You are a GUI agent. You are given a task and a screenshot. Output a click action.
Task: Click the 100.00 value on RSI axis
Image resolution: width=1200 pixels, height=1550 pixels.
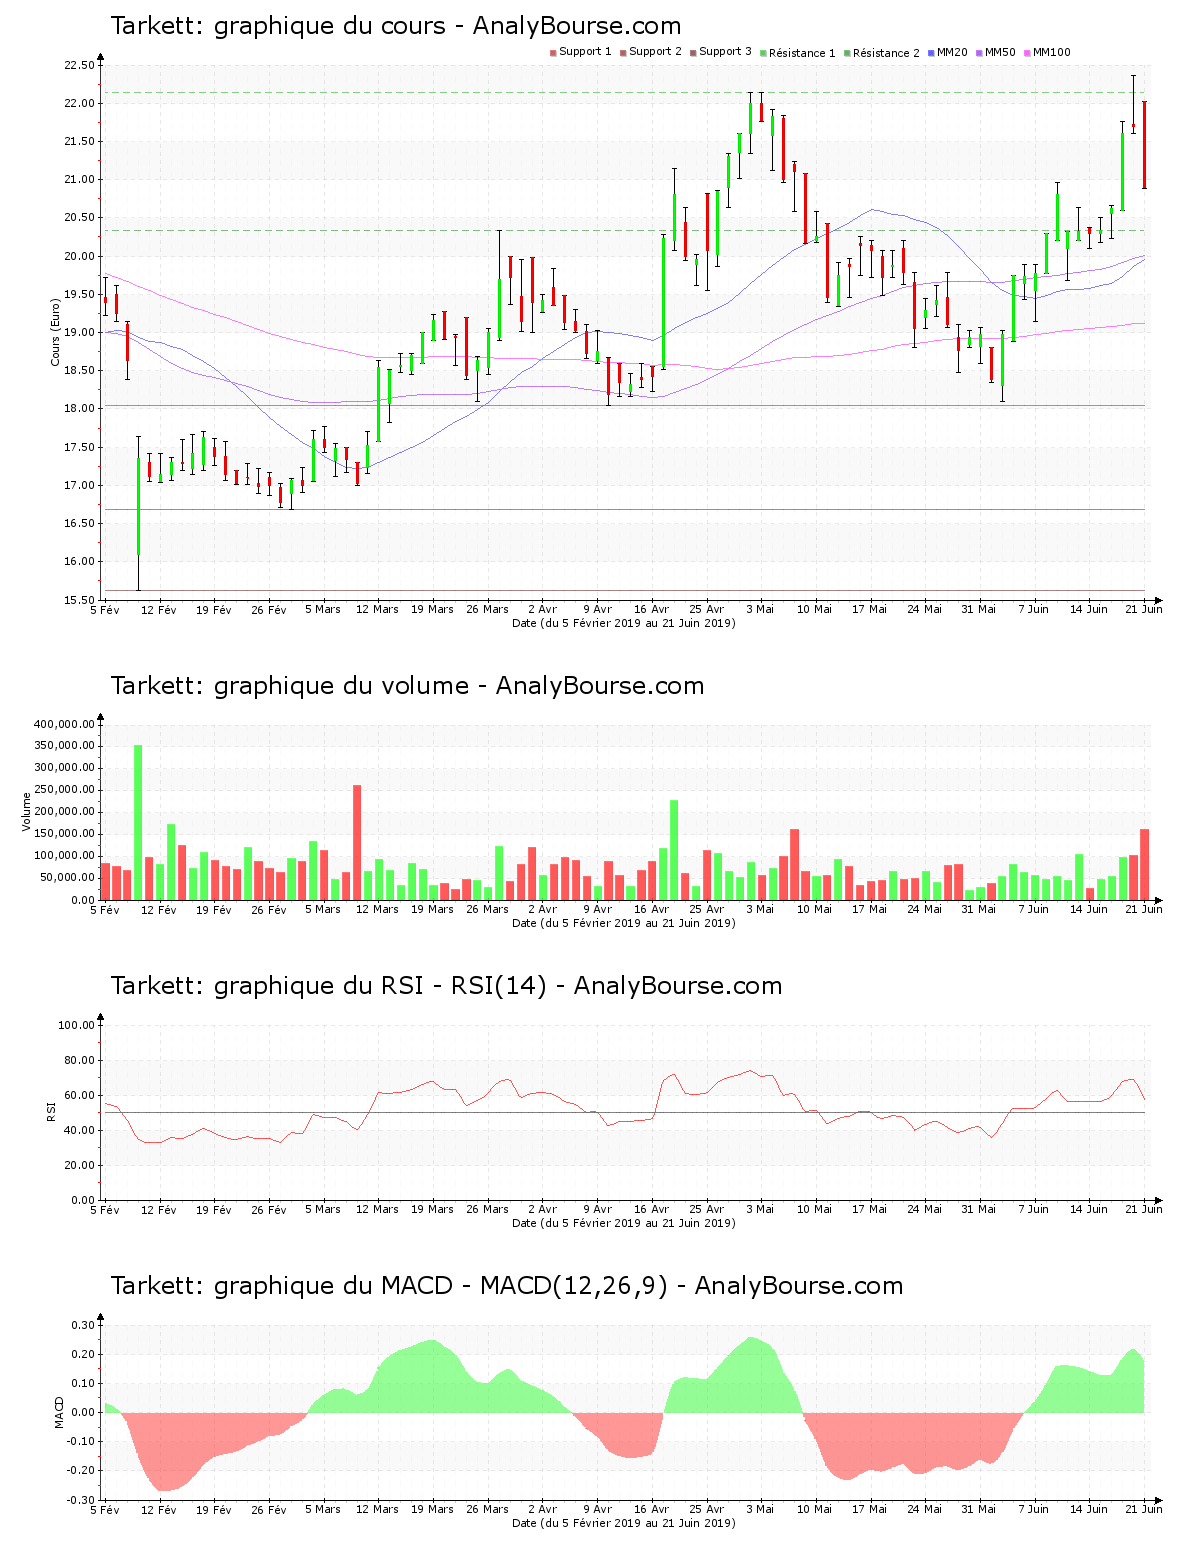(76, 1026)
